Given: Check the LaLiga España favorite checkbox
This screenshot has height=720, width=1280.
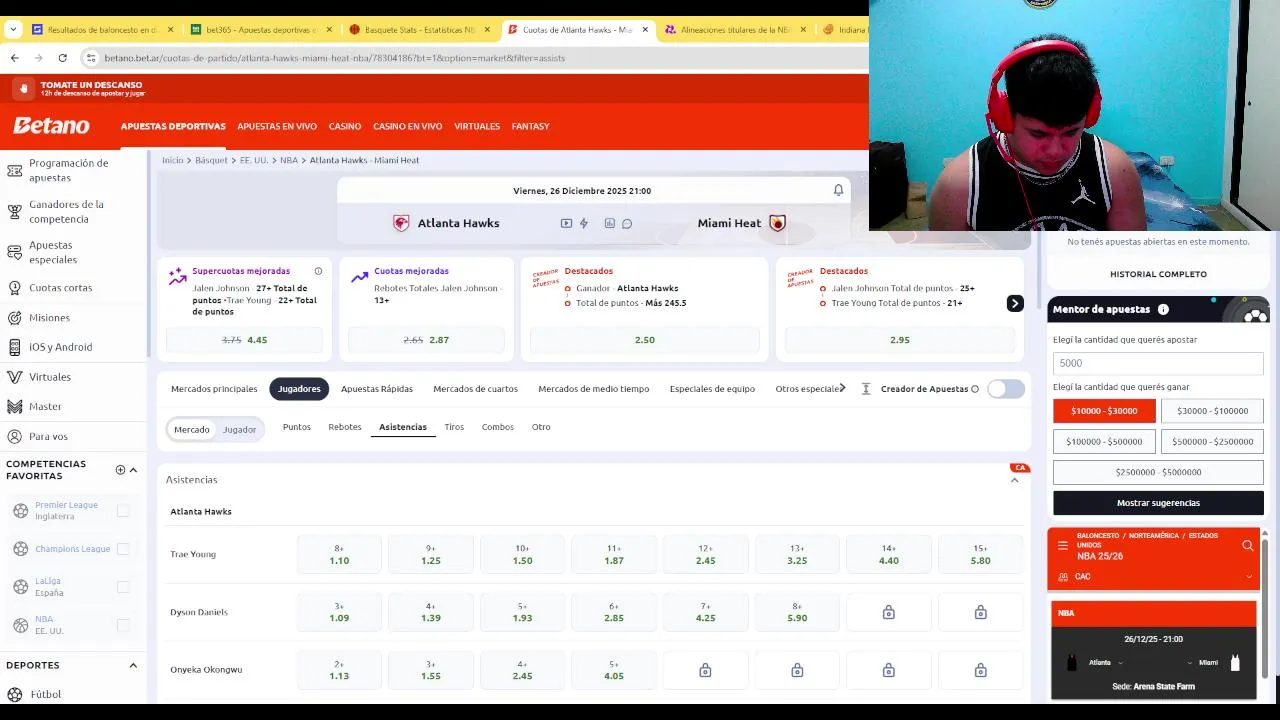Looking at the screenshot, I should coord(123,587).
